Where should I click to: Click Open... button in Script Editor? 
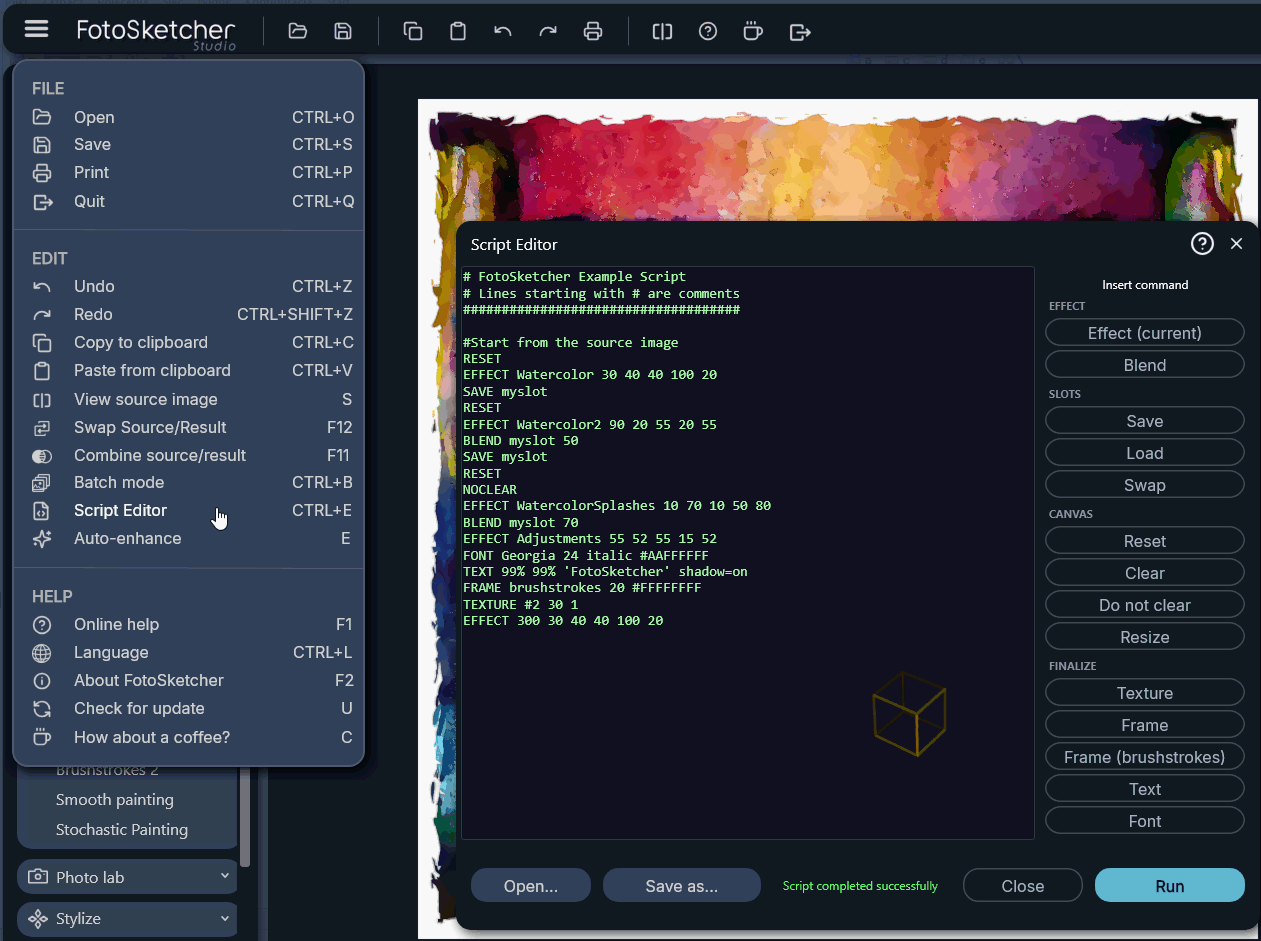(531, 886)
